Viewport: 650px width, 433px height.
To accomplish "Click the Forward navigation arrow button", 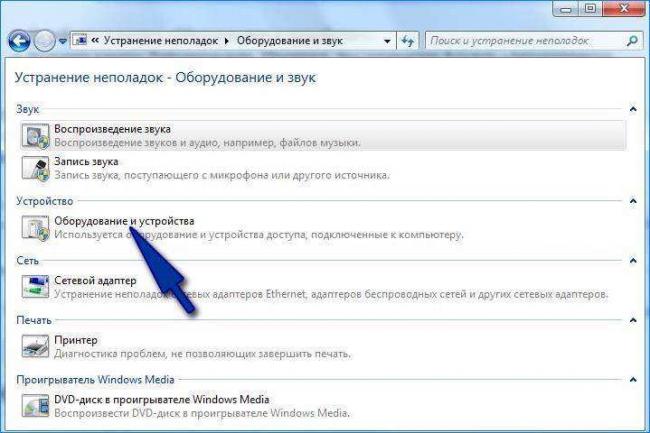I will pos(44,41).
